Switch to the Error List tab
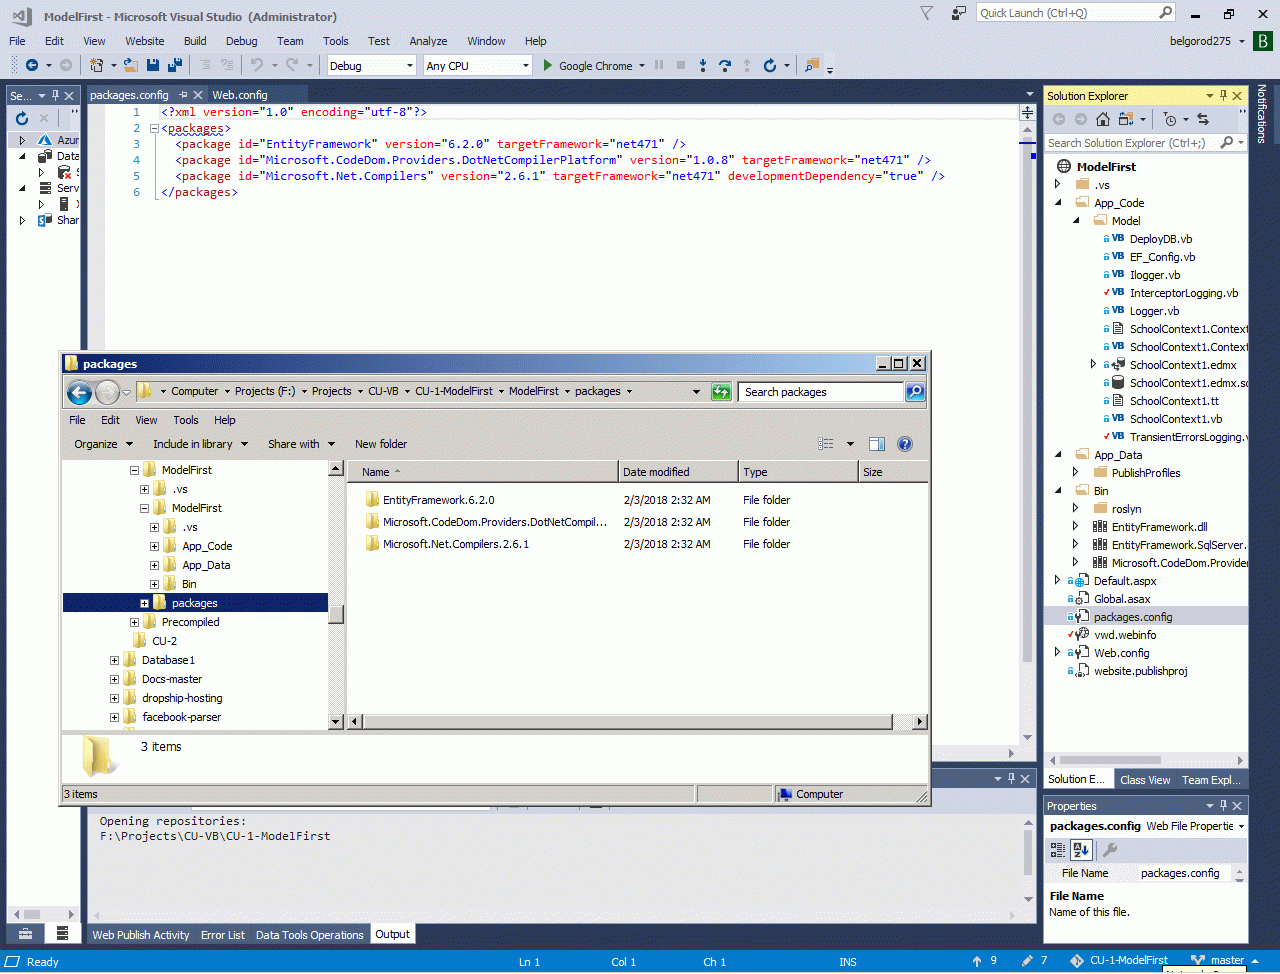Image resolution: width=1280 pixels, height=974 pixels. 222,935
